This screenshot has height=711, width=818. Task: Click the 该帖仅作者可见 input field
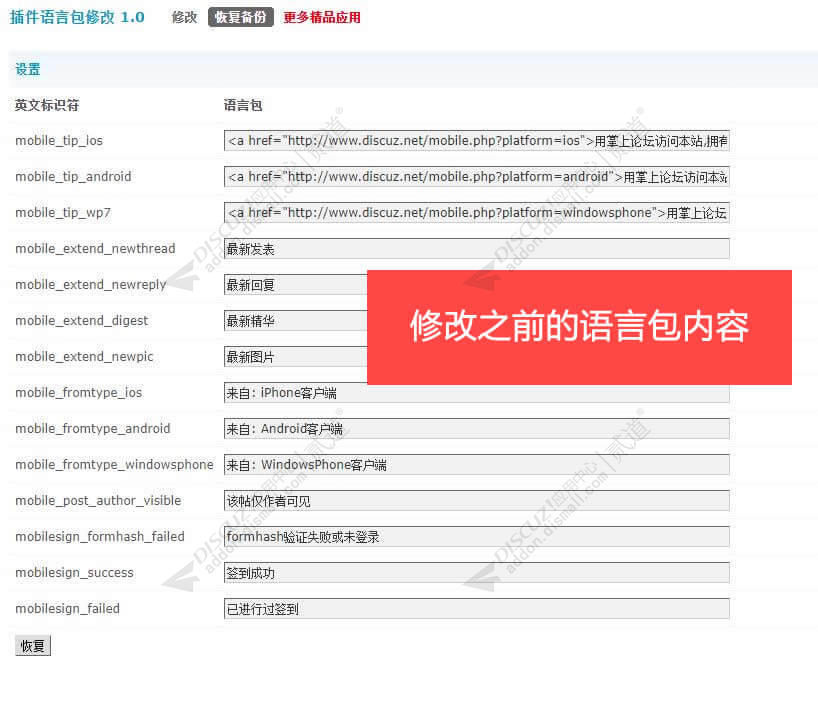point(476,500)
